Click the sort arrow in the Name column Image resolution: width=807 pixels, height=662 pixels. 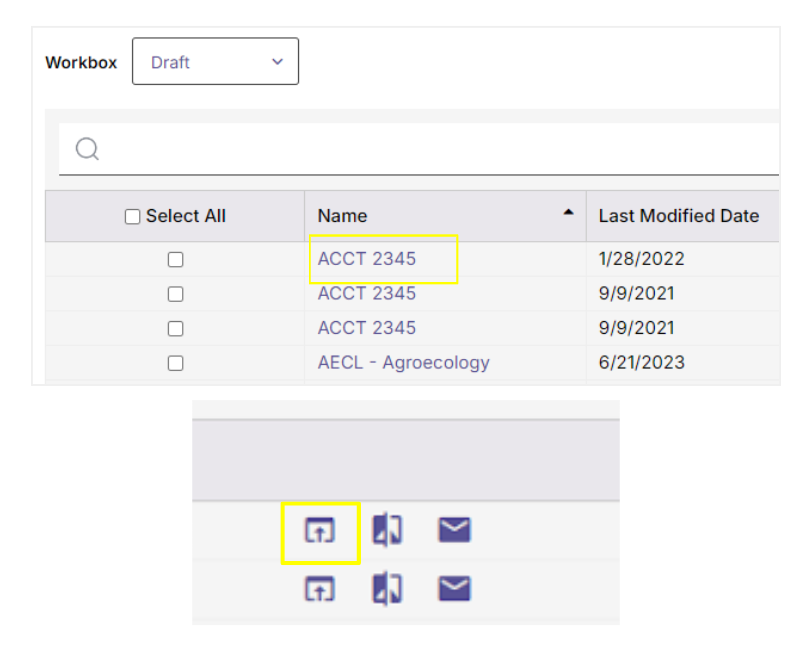[x=568, y=213]
